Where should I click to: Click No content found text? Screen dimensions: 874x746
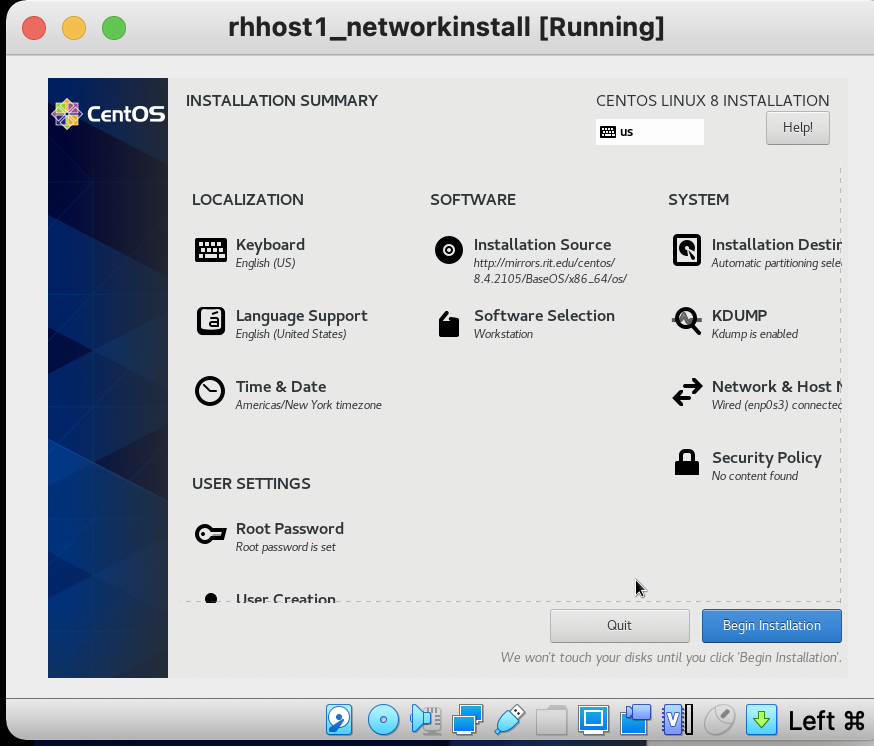[x=755, y=476]
